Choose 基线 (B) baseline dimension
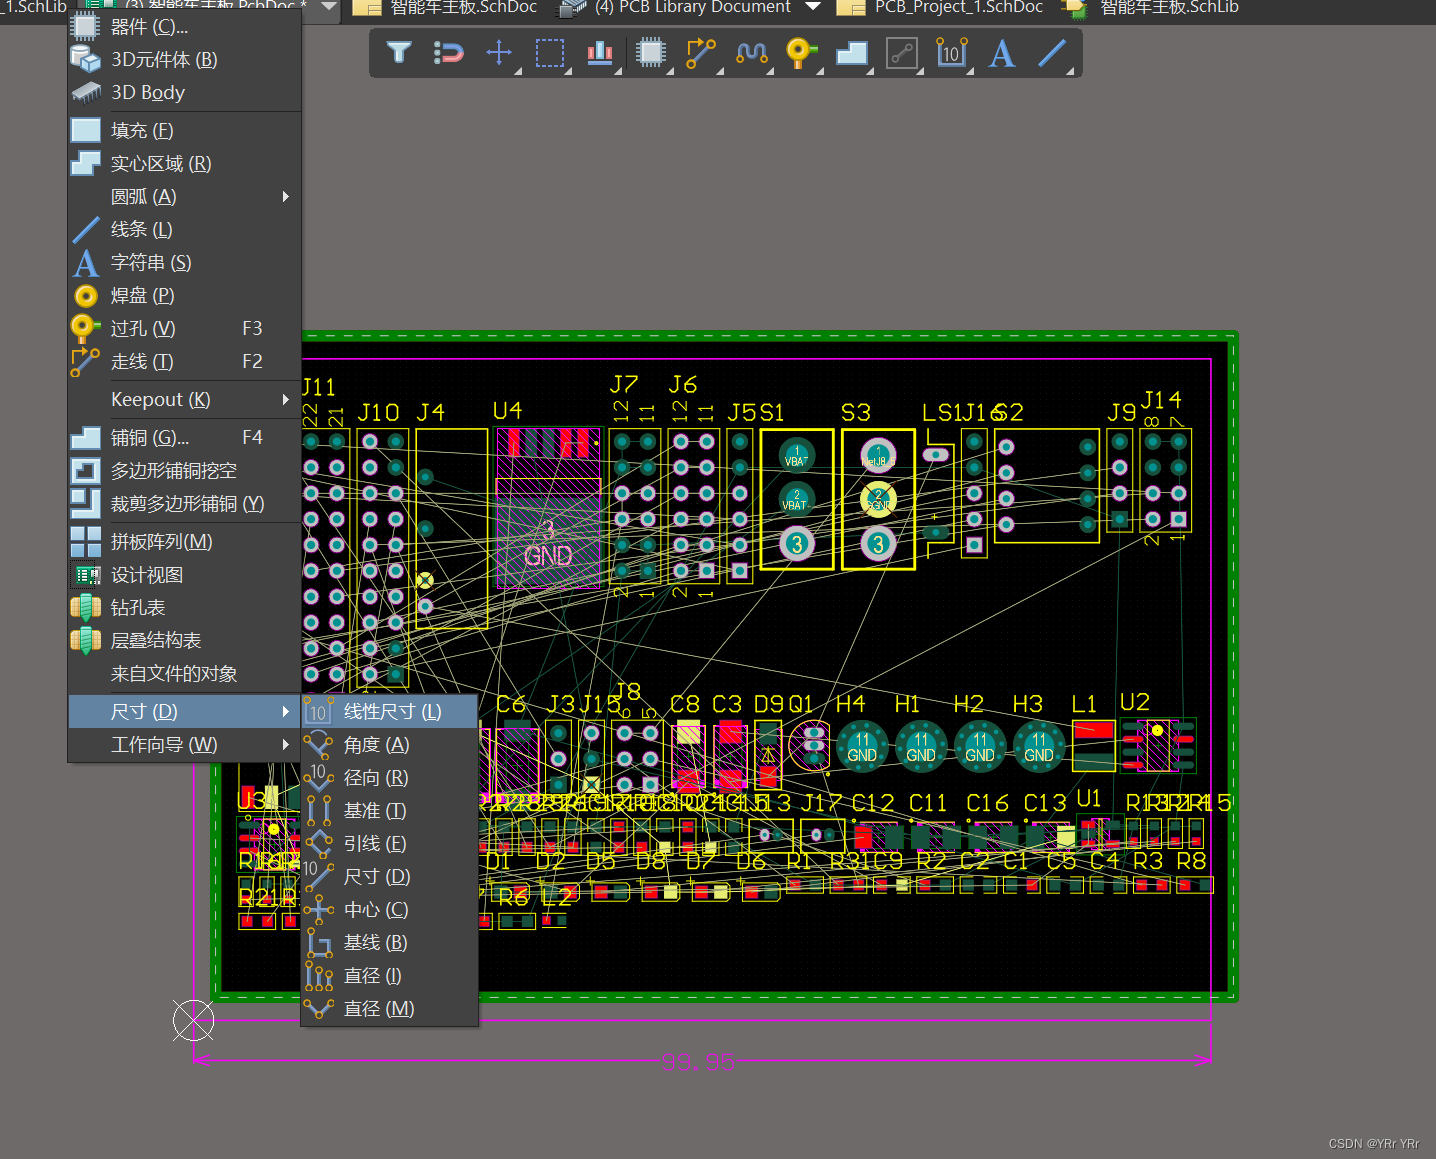1436x1159 pixels. click(390, 942)
